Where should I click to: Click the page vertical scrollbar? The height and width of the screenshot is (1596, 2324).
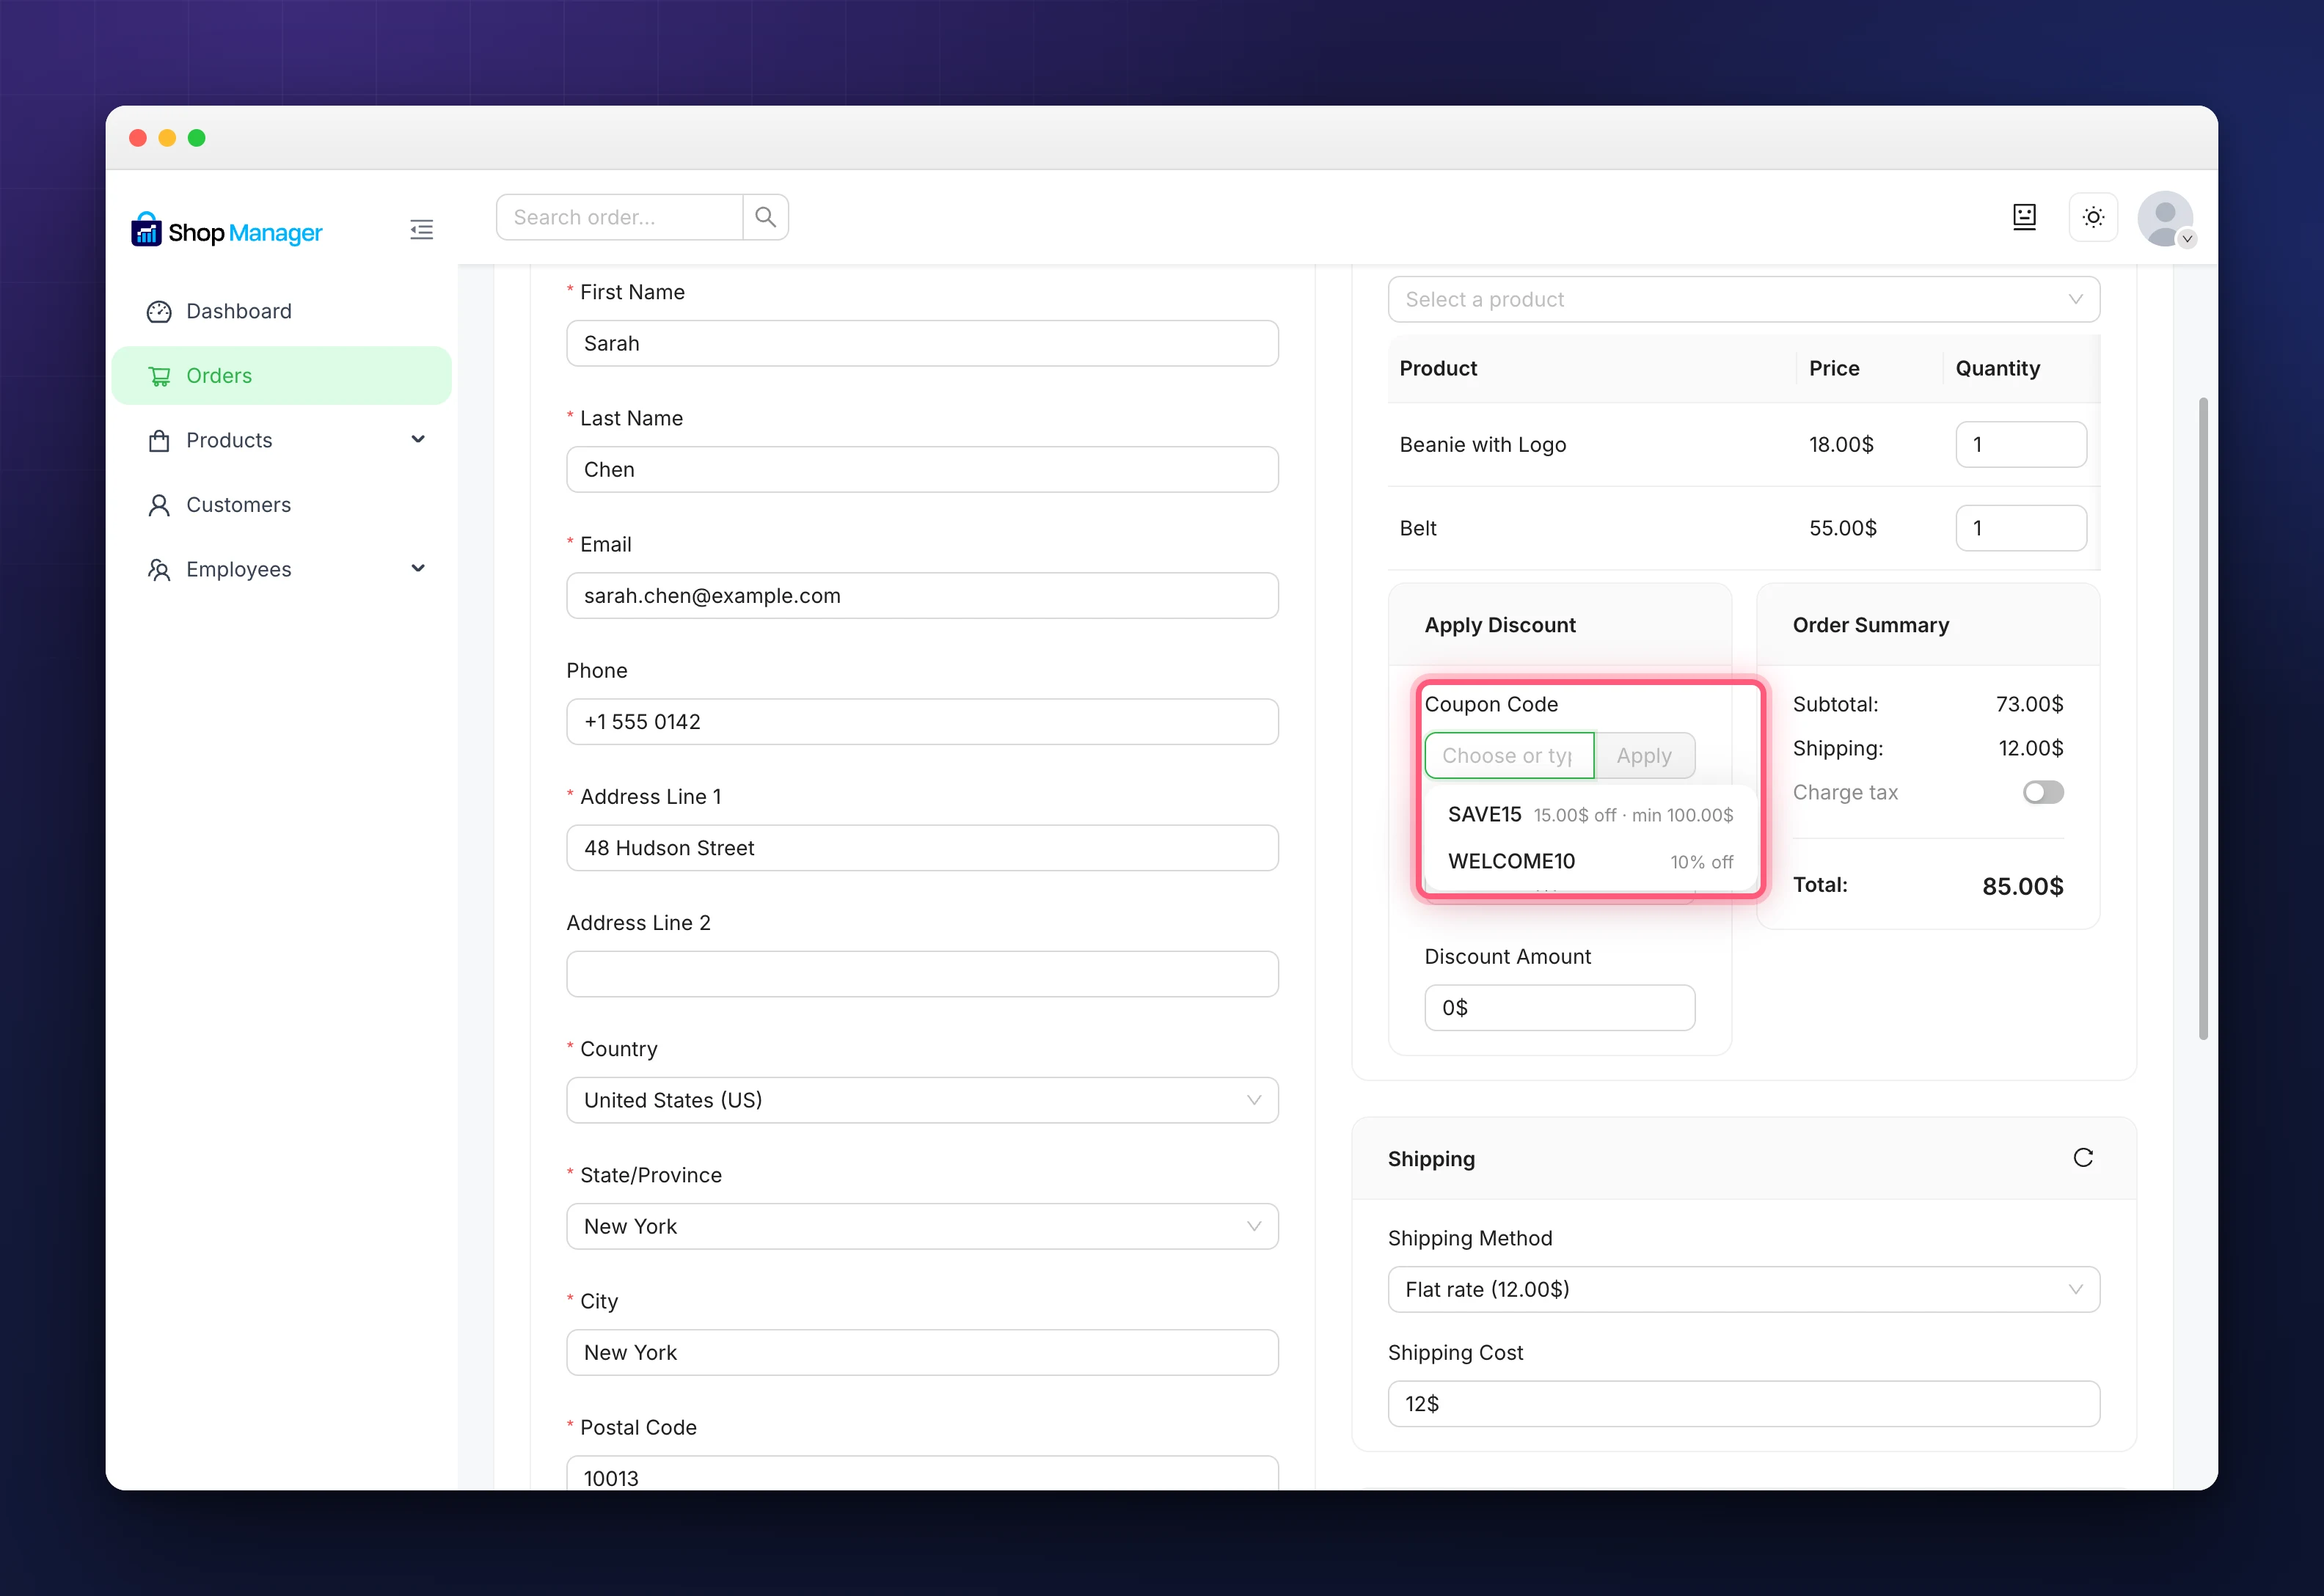[2202, 719]
